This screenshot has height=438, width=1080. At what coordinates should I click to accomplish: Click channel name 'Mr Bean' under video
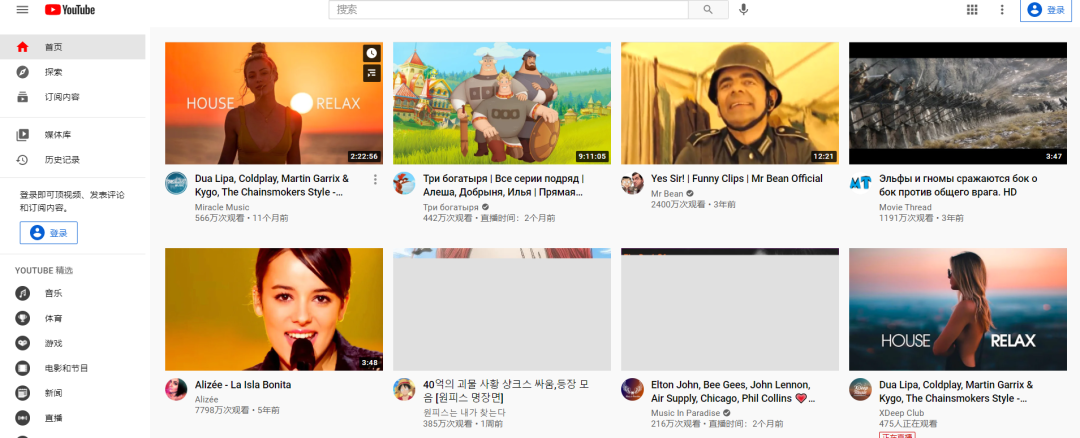(x=667, y=194)
